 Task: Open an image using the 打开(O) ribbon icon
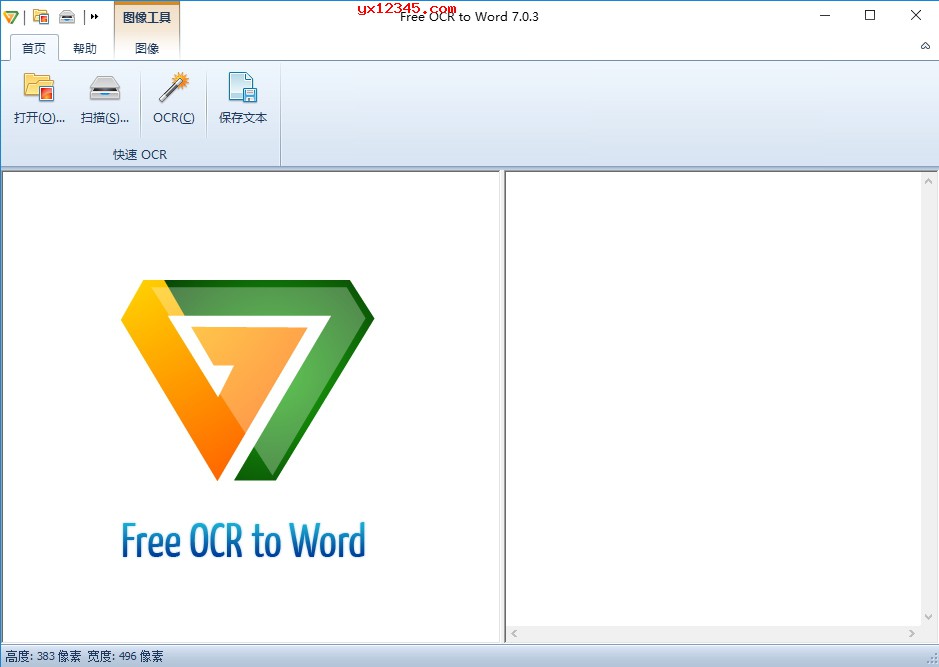(37, 100)
